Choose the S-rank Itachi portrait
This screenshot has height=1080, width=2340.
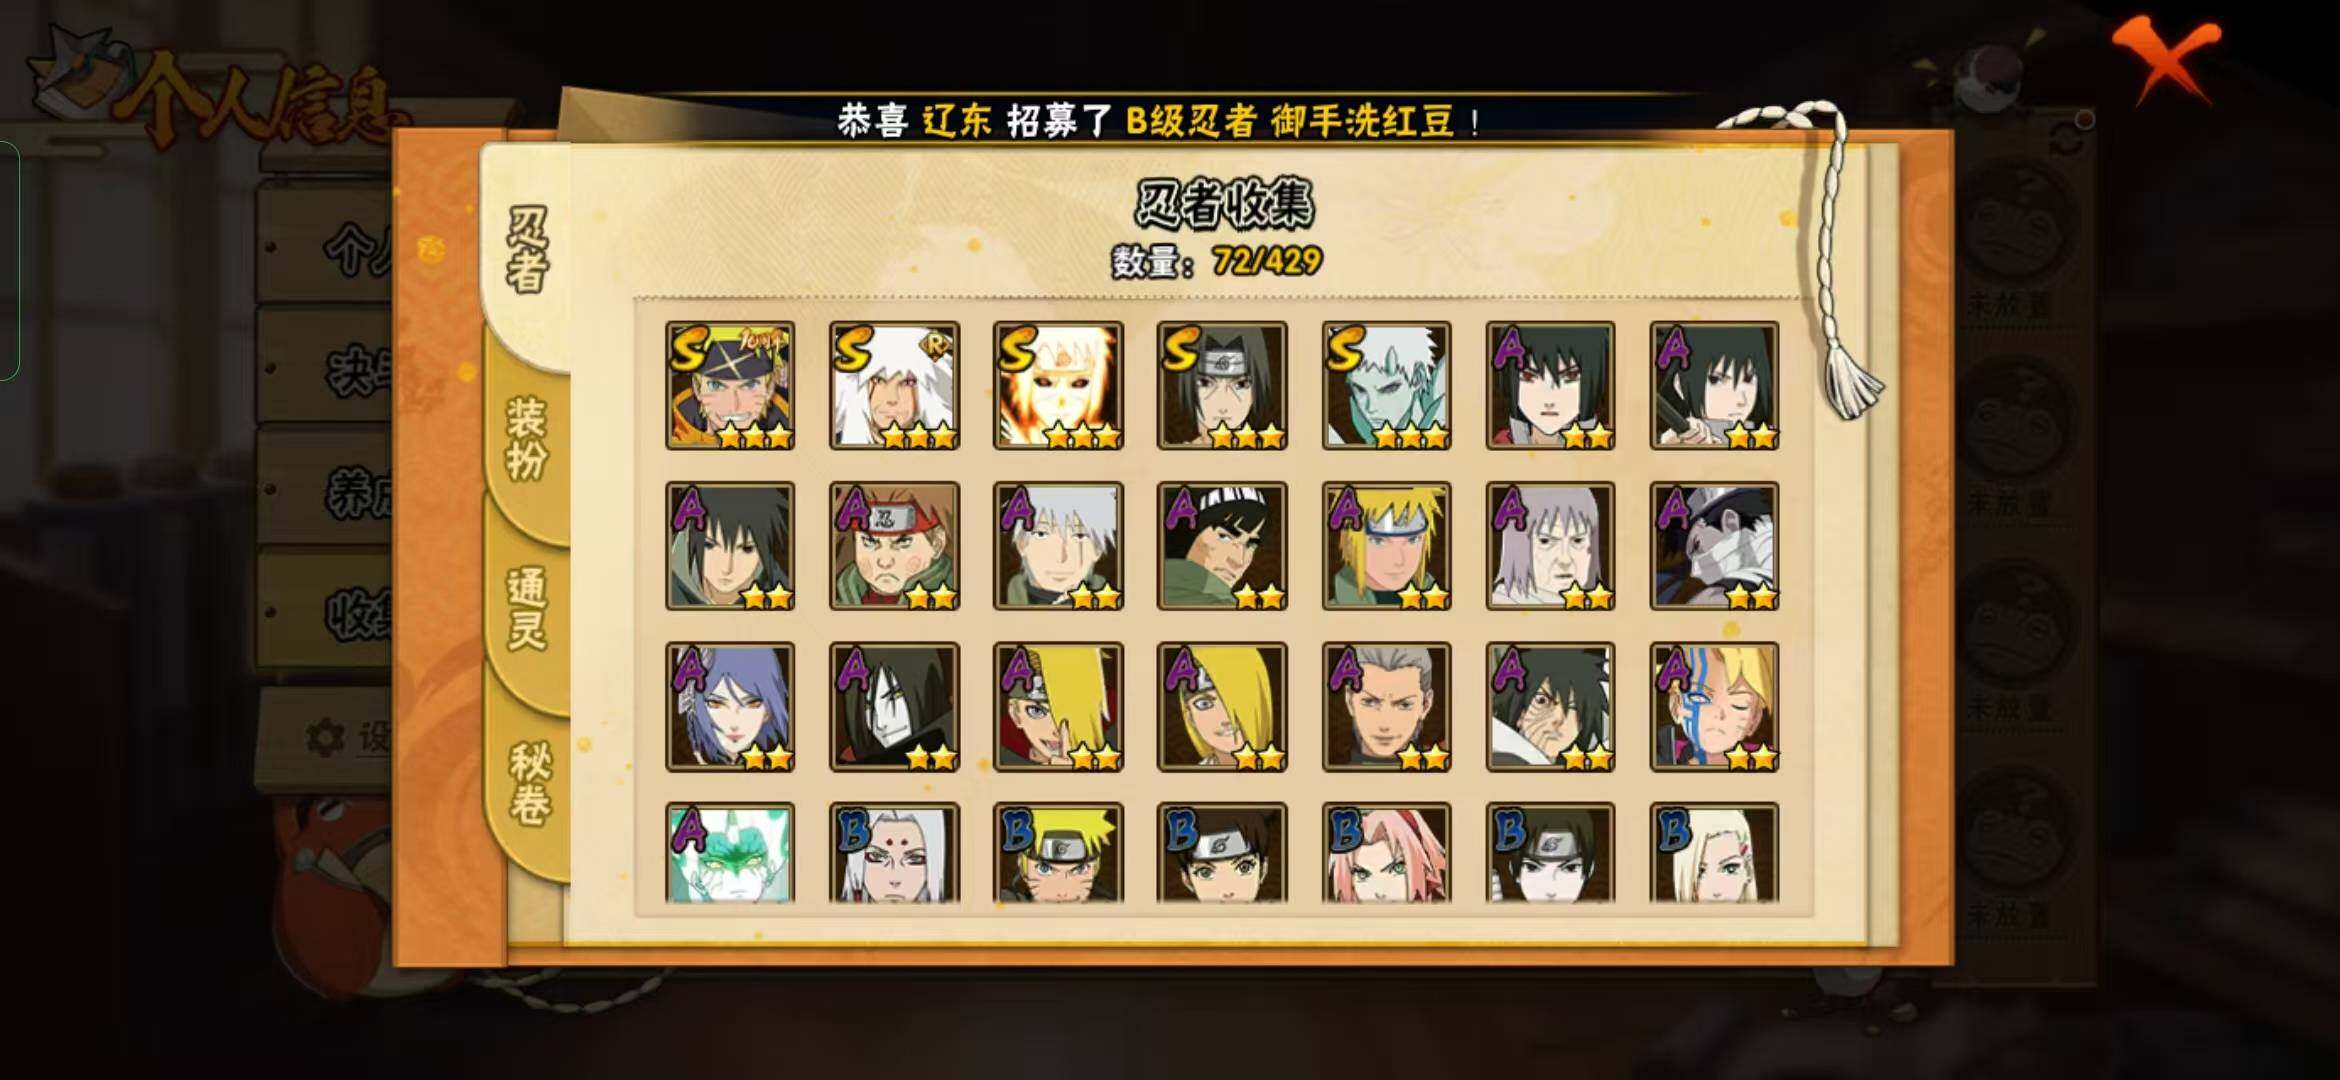tap(1222, 385)
